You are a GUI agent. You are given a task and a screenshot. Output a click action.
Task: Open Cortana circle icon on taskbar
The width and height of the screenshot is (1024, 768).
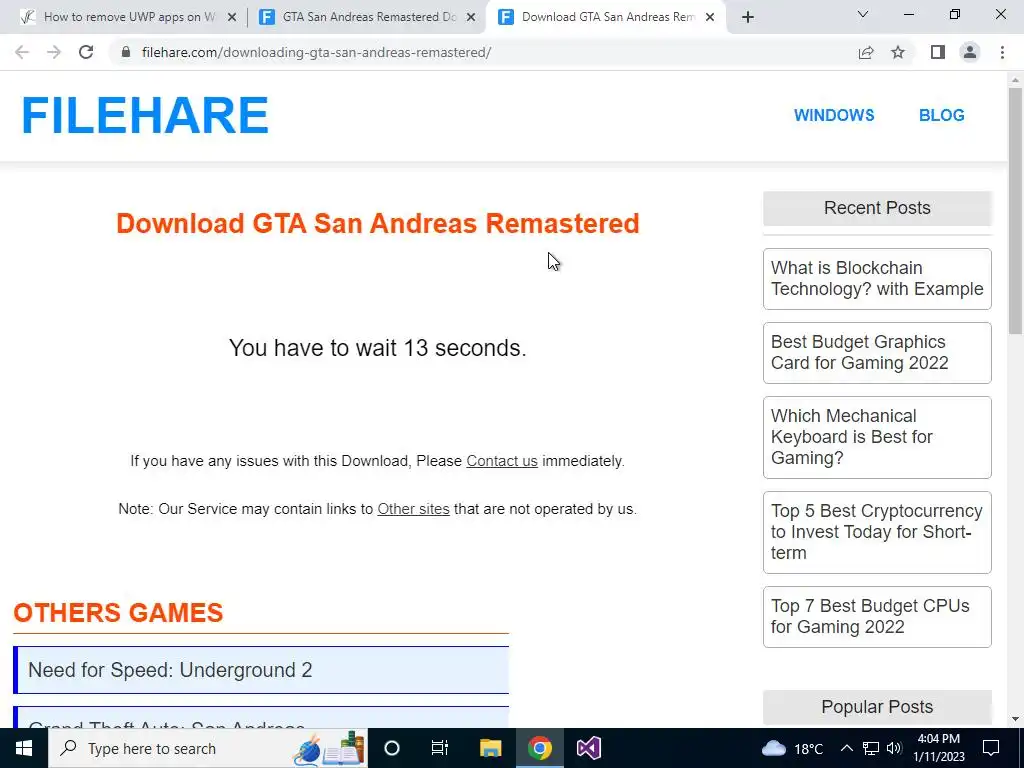tap(392, 748)
